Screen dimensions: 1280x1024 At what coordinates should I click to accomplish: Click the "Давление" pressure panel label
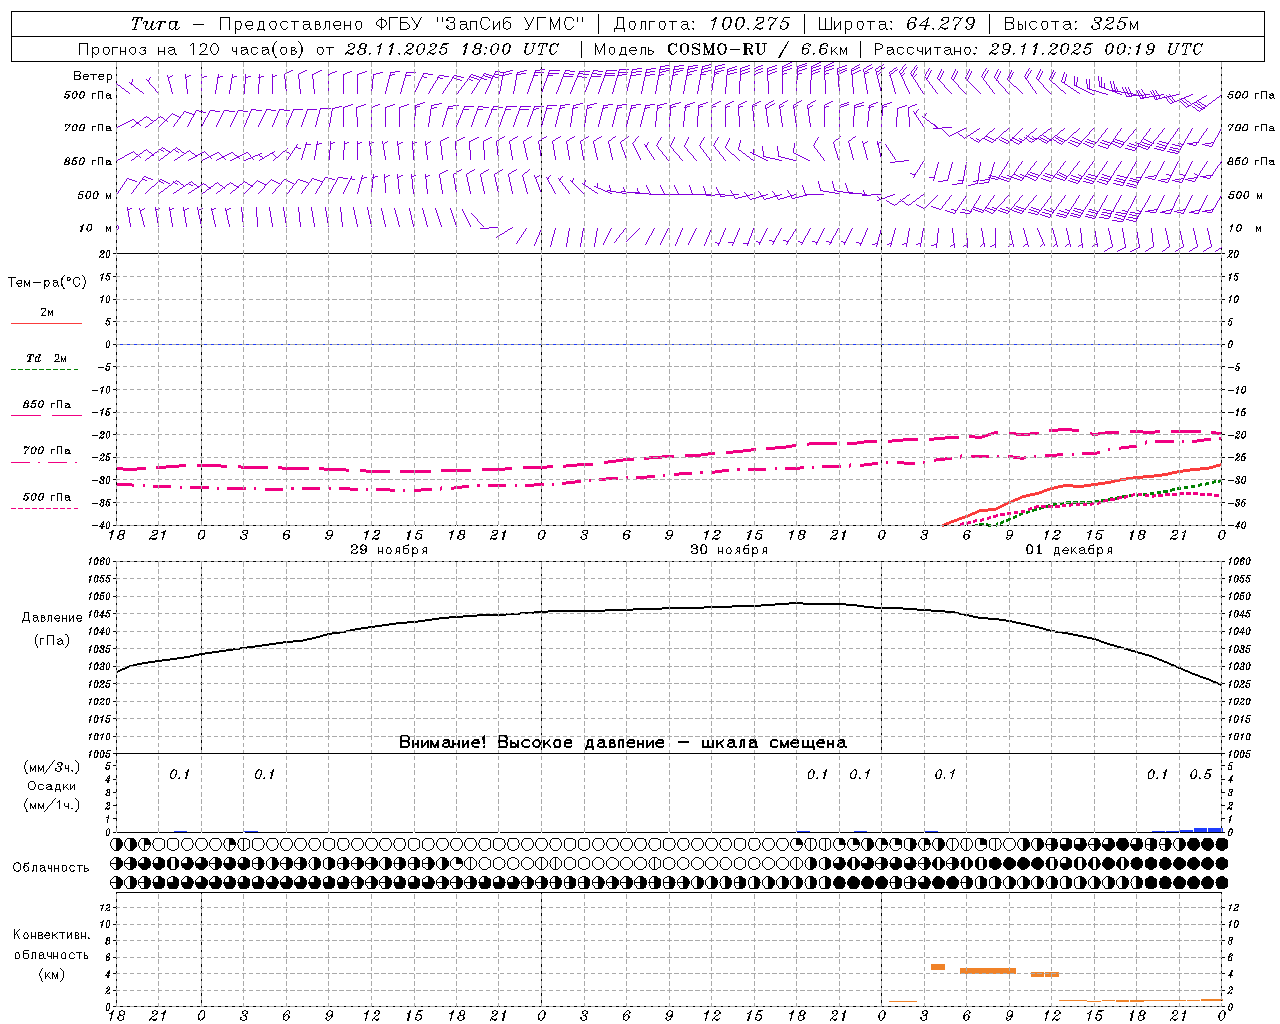point(52,618)
